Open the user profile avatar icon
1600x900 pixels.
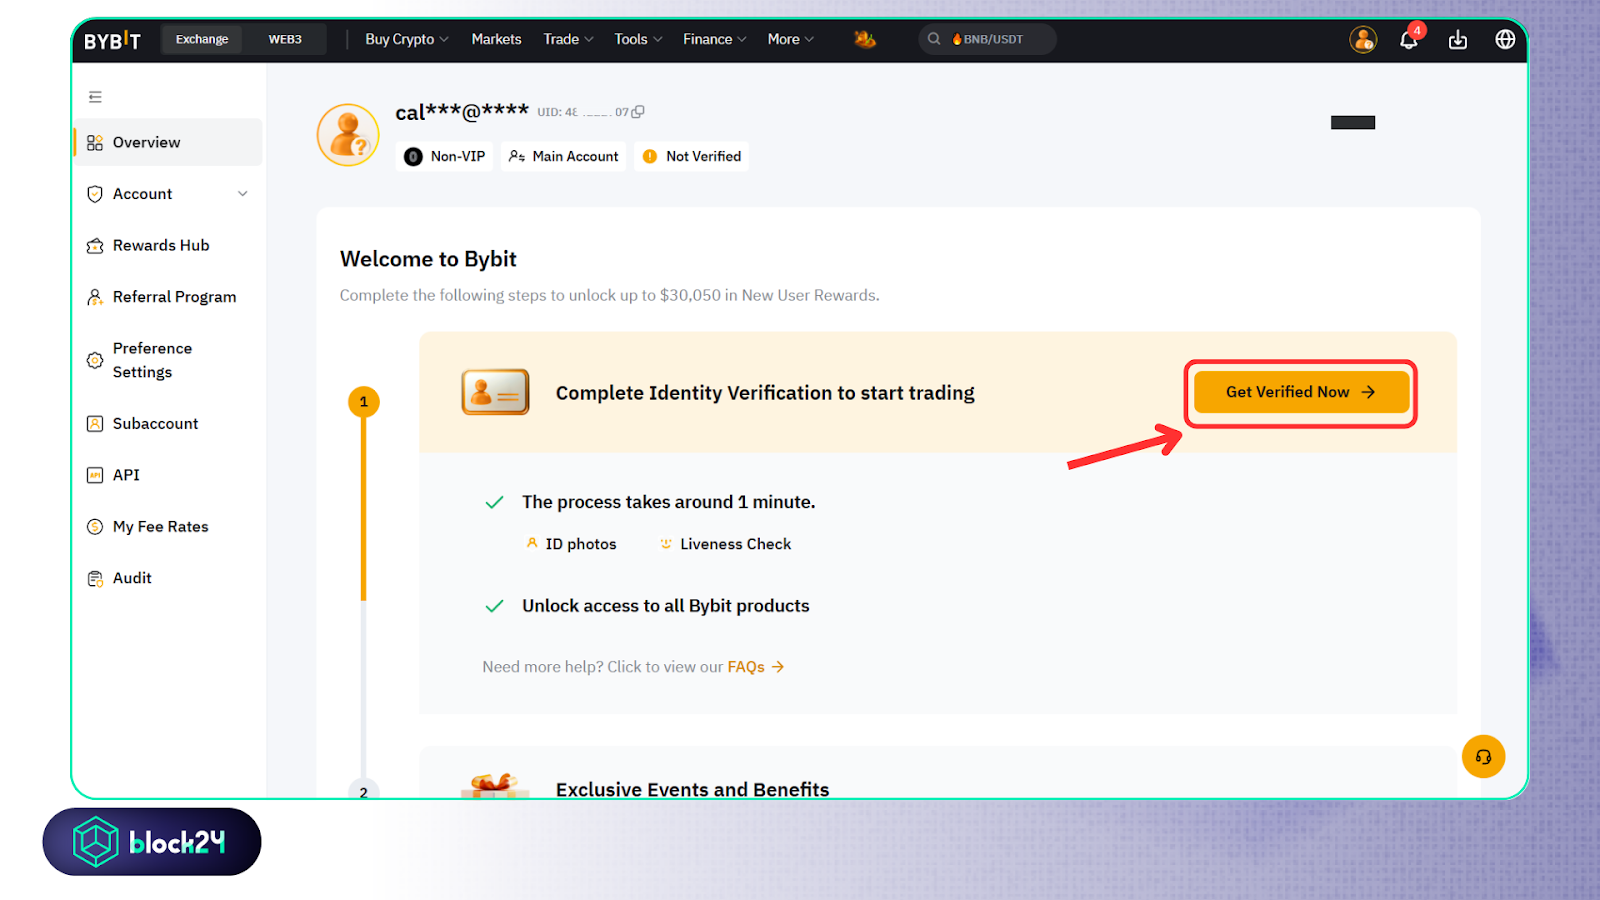(1363, 40)
